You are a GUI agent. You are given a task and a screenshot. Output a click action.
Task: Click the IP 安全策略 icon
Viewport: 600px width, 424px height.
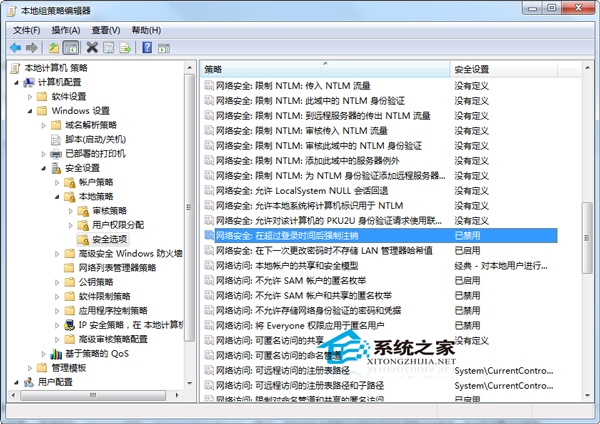69,325
